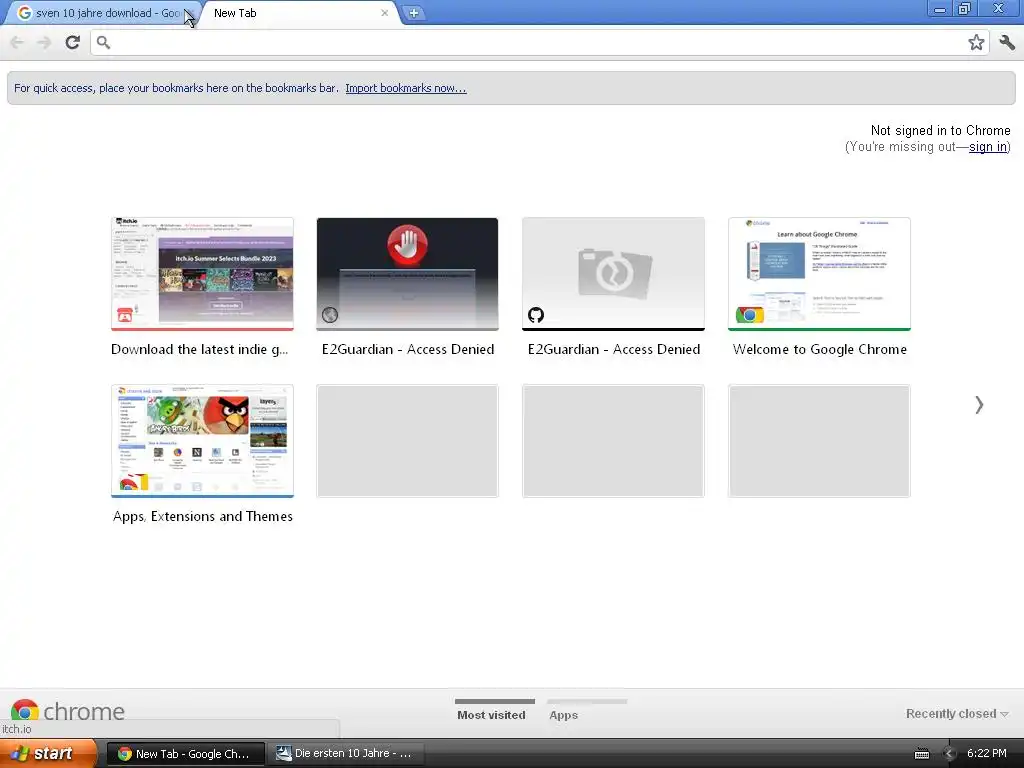
Task: Open the Windows start menu
Action: click(x=48, y=754)
